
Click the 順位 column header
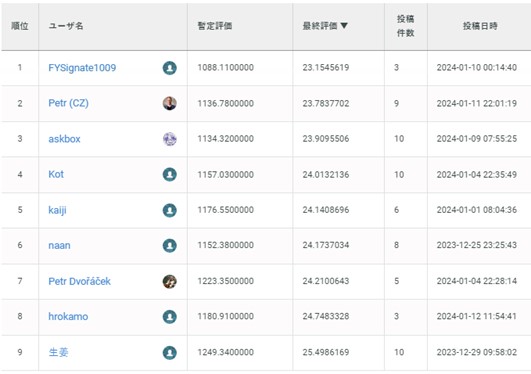coord(20,26)
